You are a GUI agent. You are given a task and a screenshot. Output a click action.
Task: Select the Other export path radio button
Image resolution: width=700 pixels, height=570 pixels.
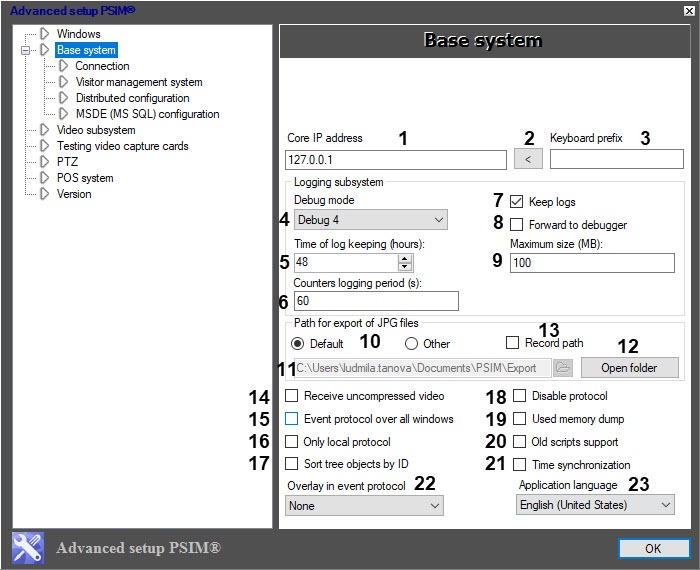[x=411, y=344]
